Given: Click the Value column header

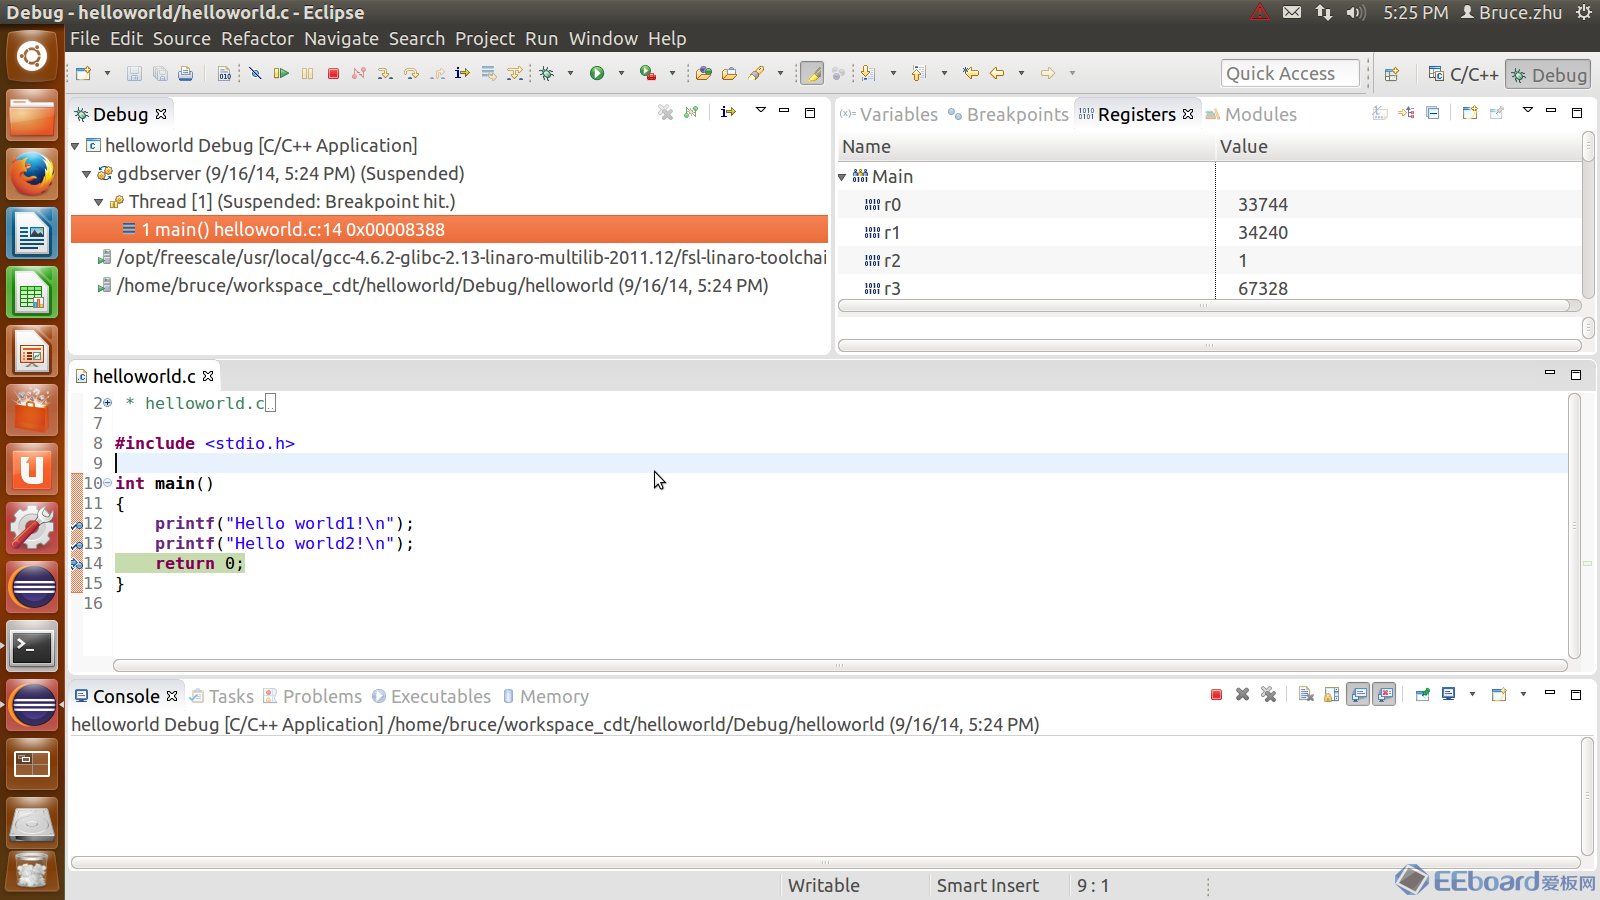Looking at the screenshot, I should point(1399,146).
